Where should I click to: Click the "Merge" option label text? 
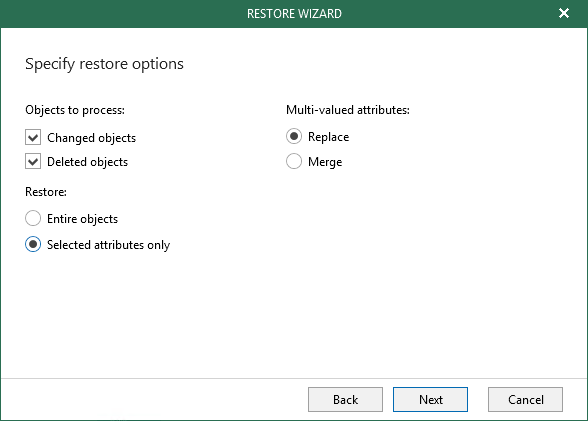[325, 162]
